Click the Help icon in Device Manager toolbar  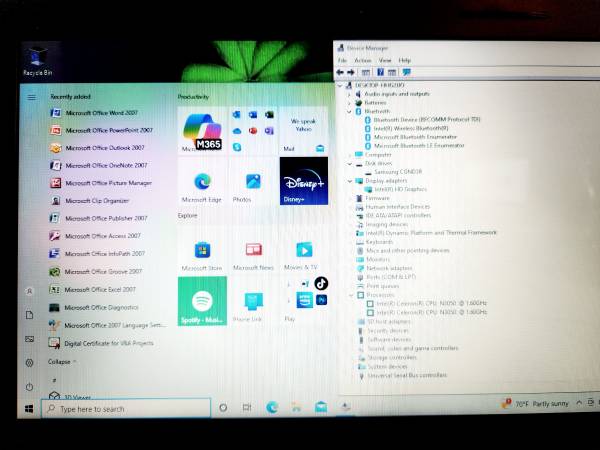380,72
